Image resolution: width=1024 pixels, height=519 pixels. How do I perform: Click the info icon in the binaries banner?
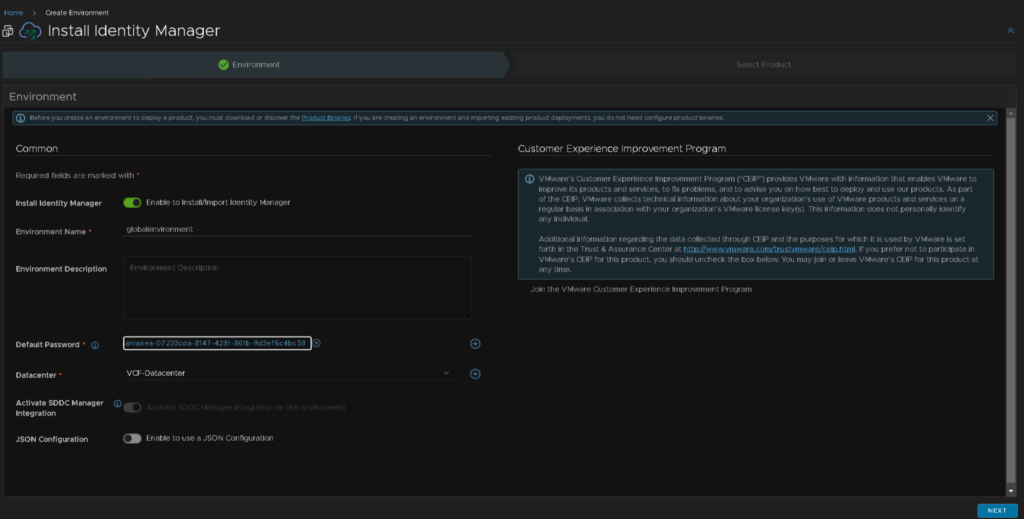pos(20,118)
